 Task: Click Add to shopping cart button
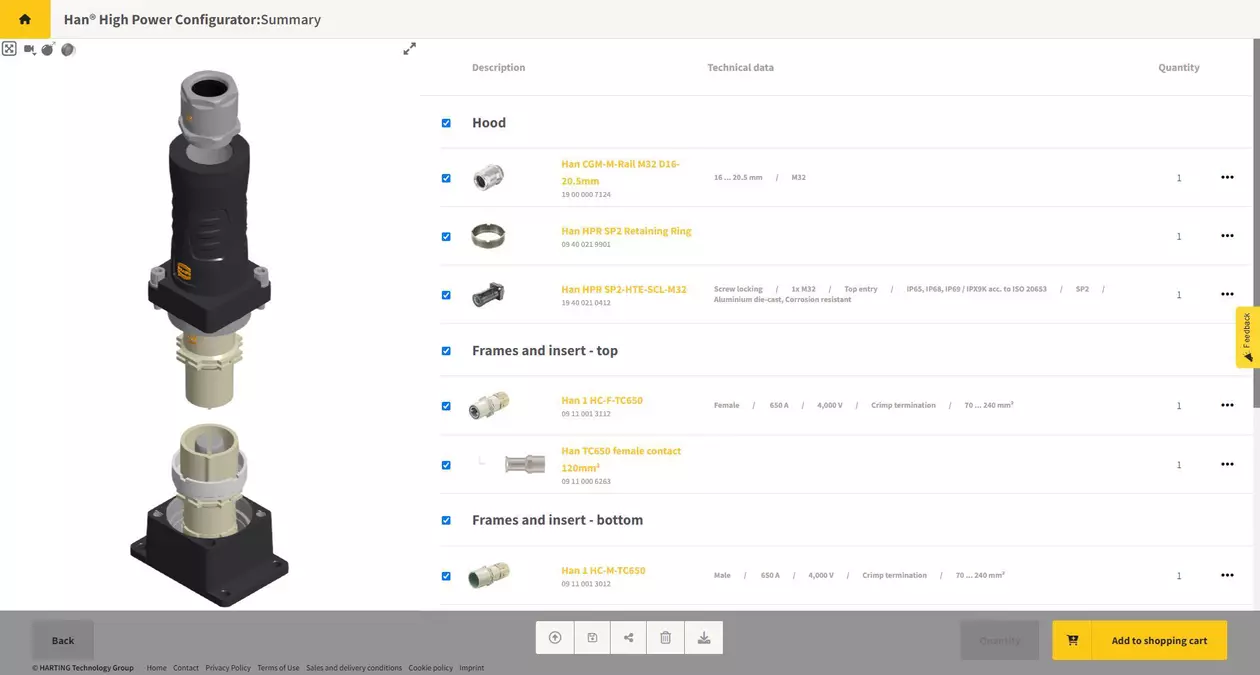click(x=1139, y=641)
